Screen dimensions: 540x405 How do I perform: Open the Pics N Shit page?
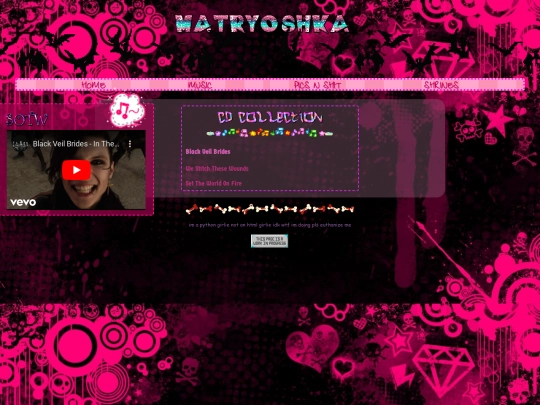coord(317,85)
